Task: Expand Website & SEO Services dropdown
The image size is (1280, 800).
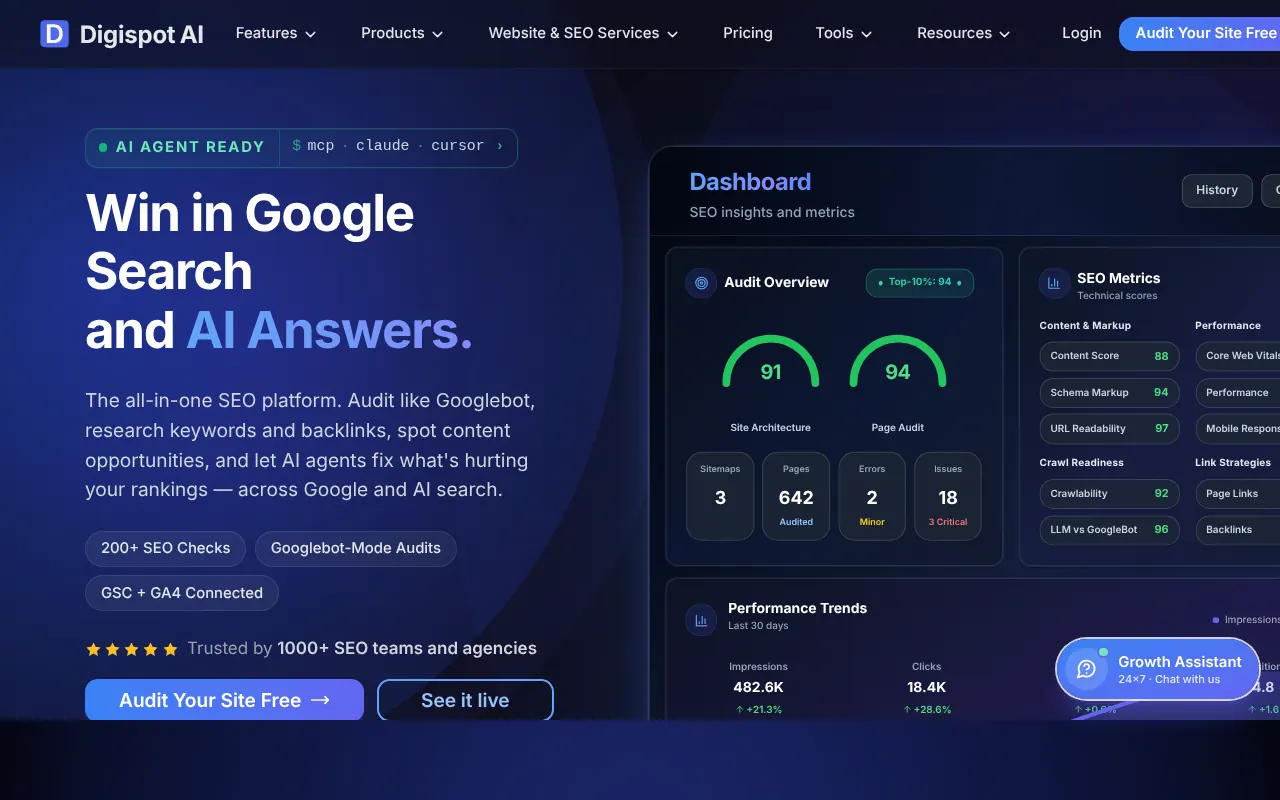Action: [584, 33]
